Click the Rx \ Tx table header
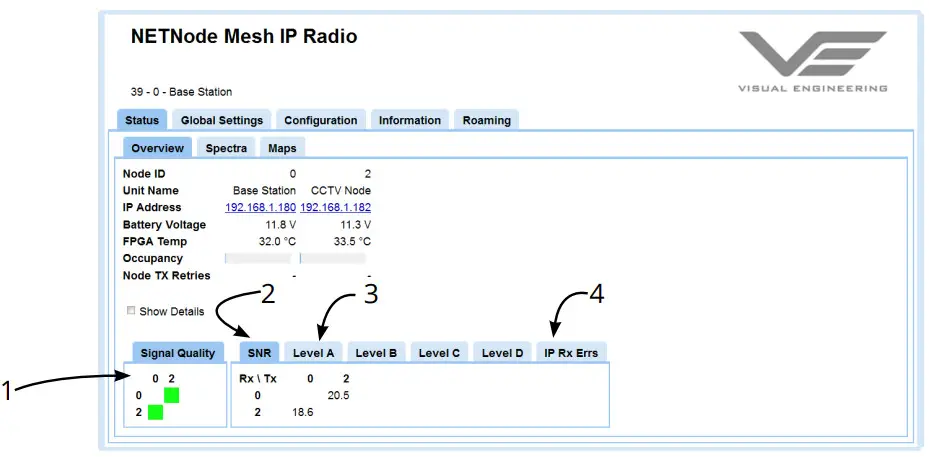Viewport: 929px width, 457px height. pos(258,378)
